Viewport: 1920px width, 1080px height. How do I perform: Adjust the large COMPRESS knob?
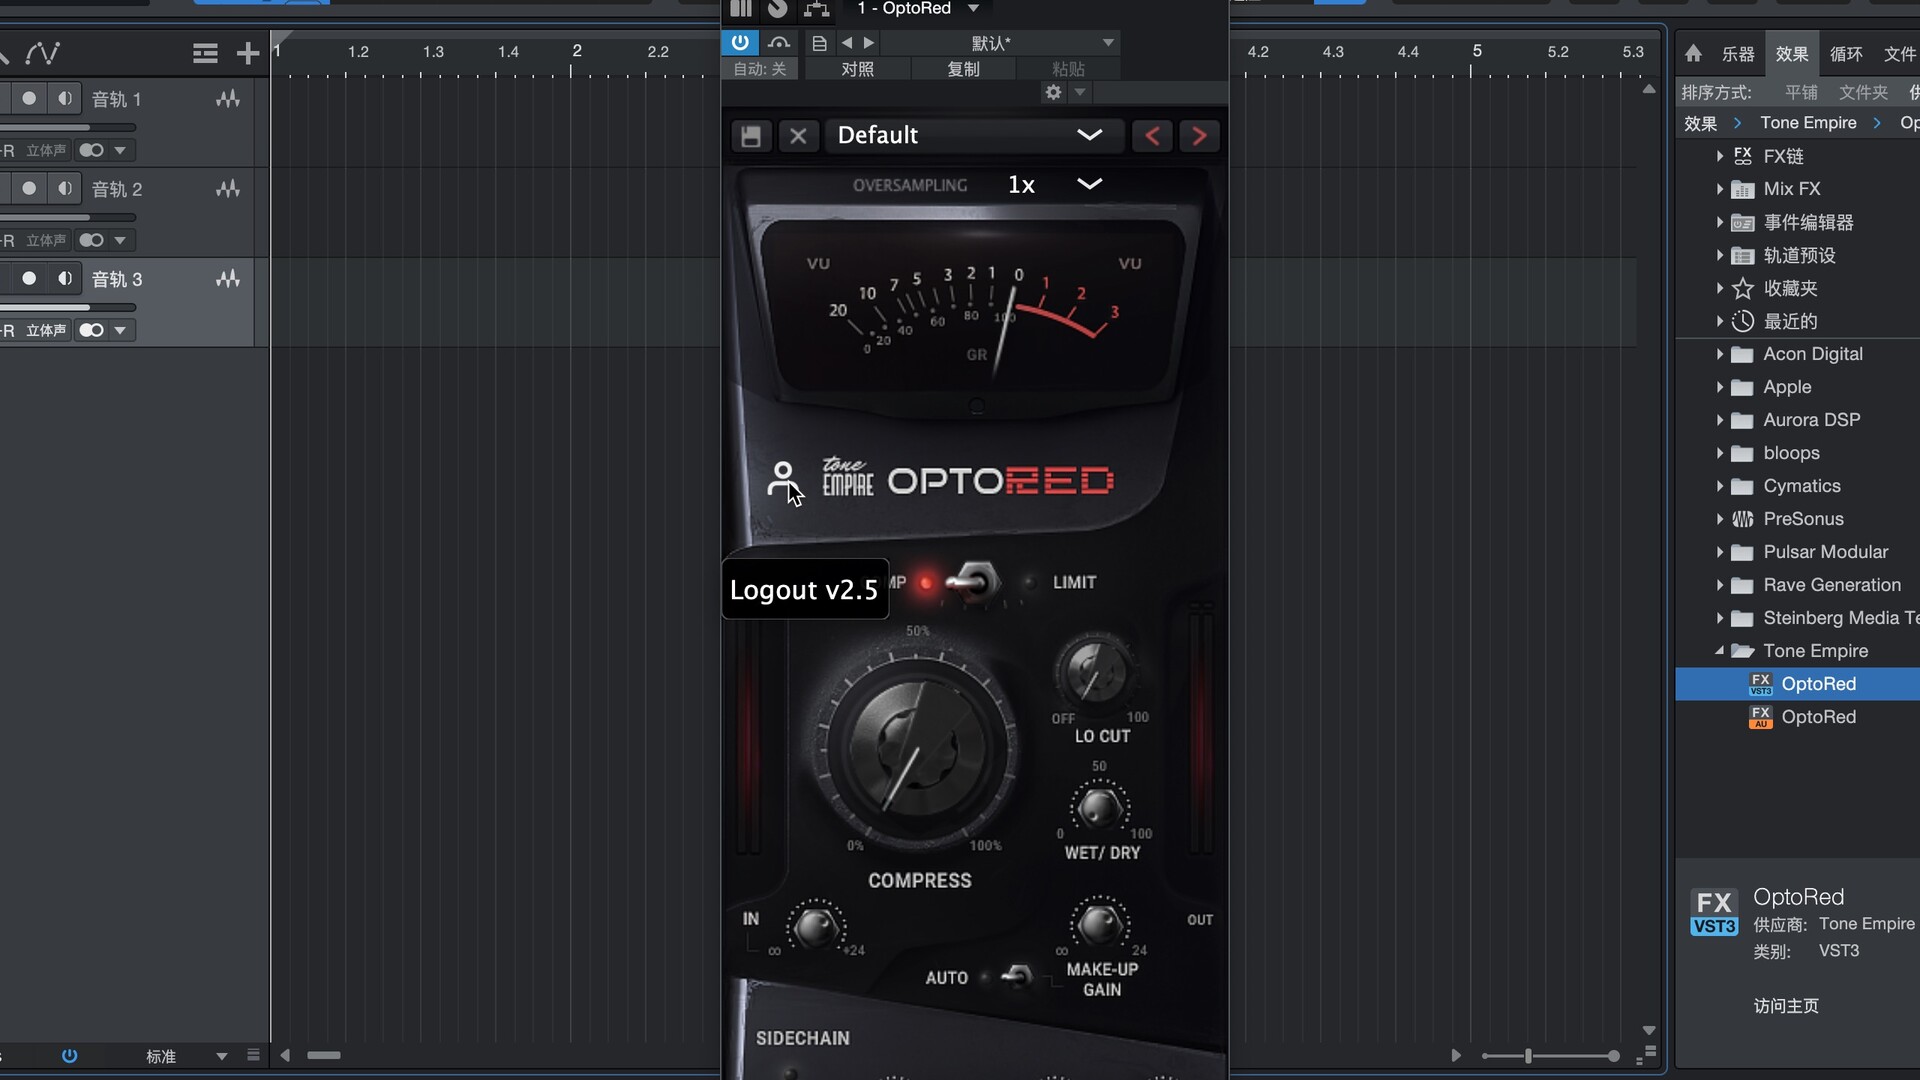[916, 749]
